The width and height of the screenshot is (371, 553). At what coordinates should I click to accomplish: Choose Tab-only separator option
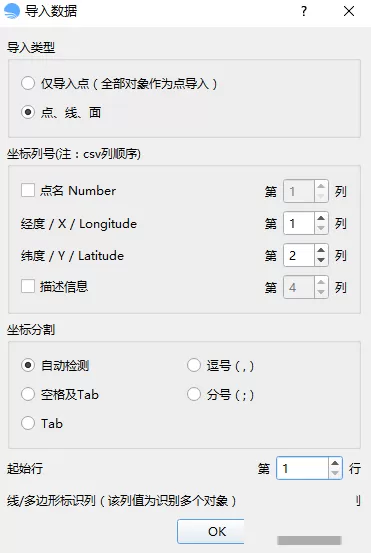click(x=28, y=423)
